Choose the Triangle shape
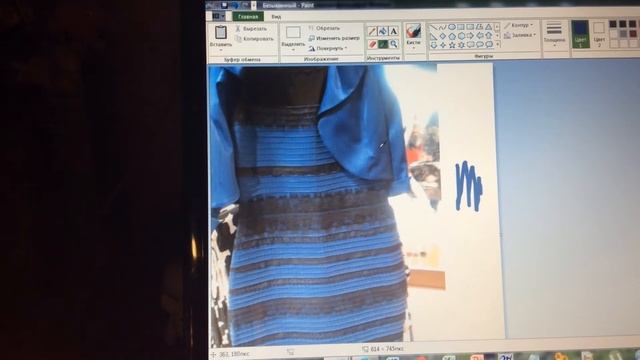The image size is (640, 360). coord(489,27)
